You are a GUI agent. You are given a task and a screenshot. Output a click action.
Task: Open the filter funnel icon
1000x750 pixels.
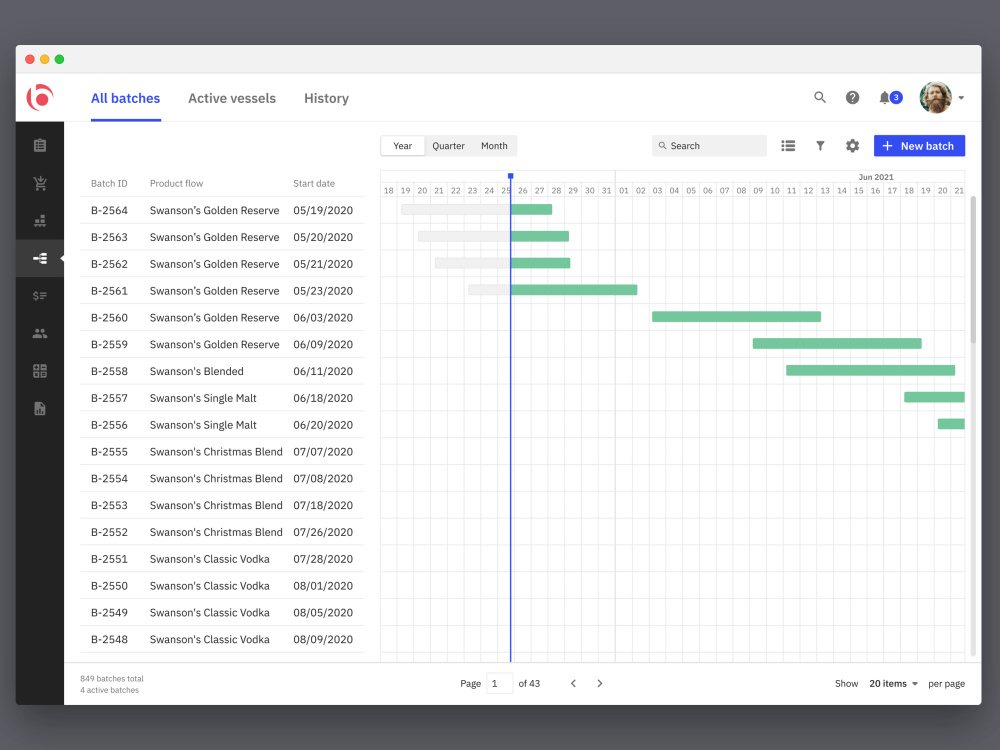(x=820, y=146)
